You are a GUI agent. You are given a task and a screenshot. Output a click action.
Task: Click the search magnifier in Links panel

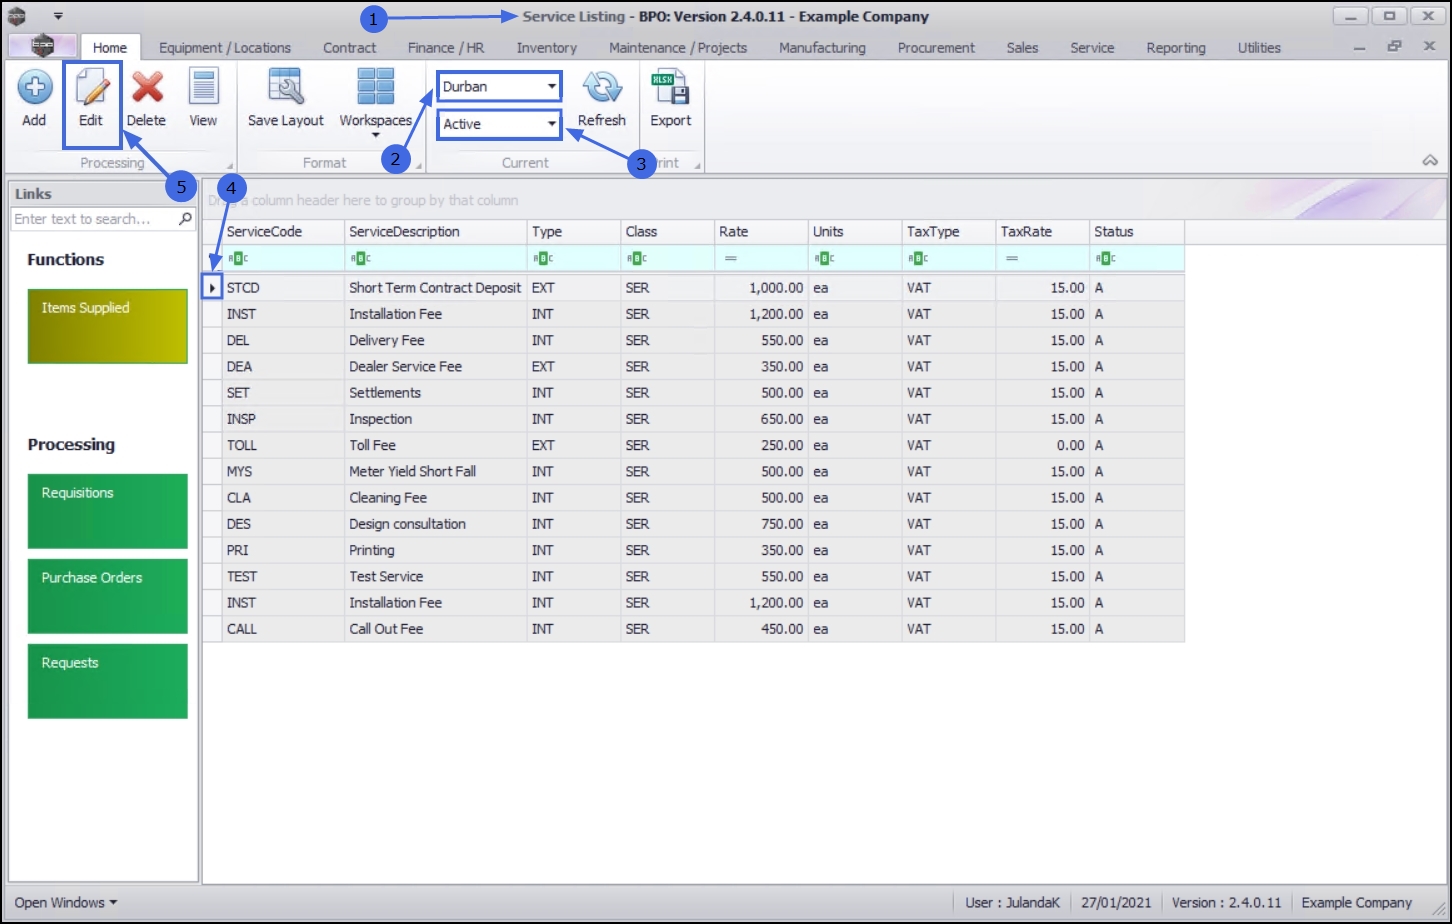click(x=185, y=219)
